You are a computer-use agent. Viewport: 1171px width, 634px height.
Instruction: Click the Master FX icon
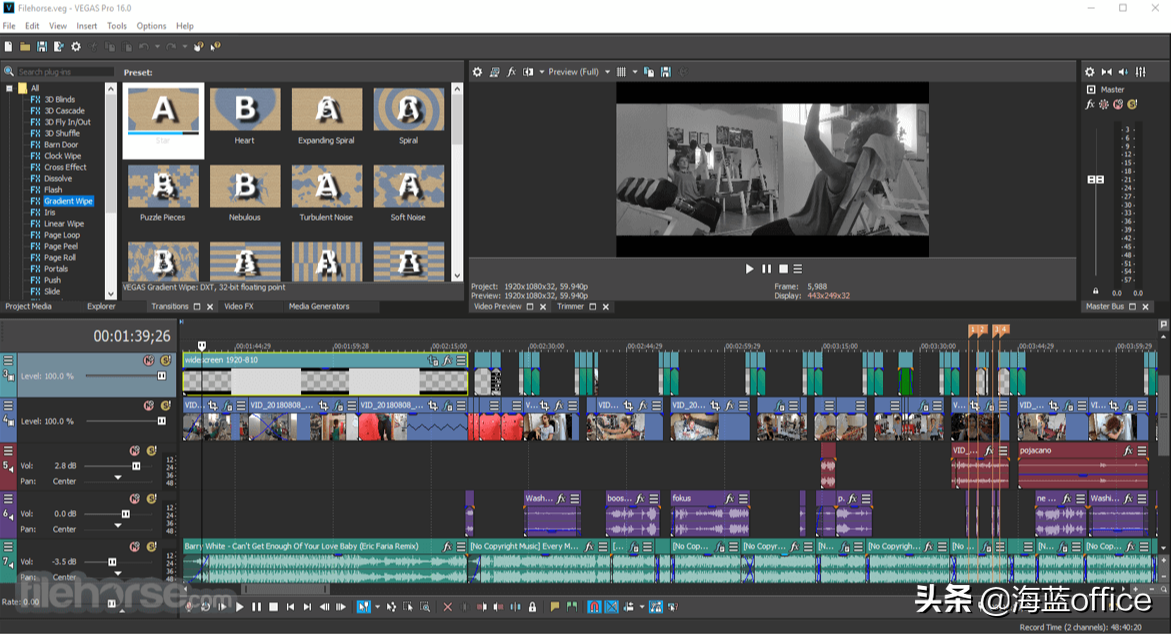pyautogui.click(x=1090, y=105)
